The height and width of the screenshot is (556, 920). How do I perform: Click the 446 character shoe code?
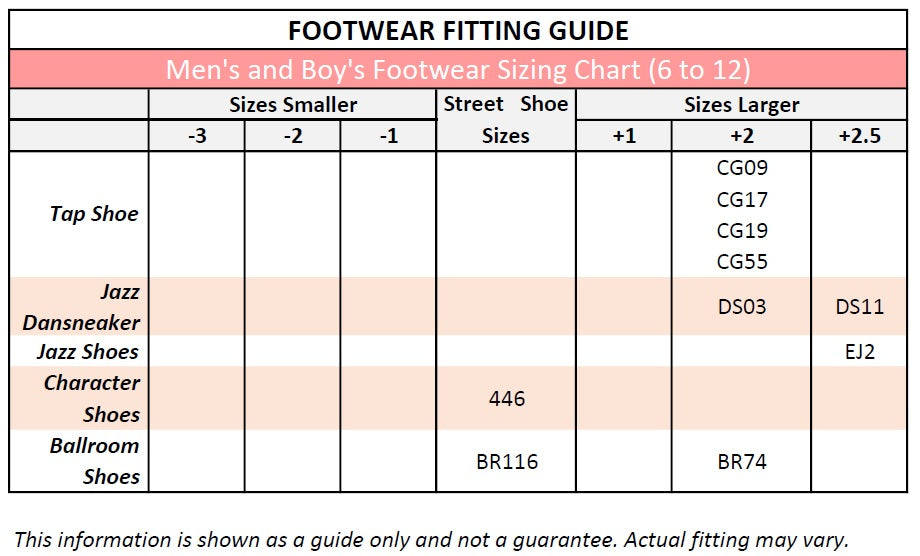click(x=507, y=399)
